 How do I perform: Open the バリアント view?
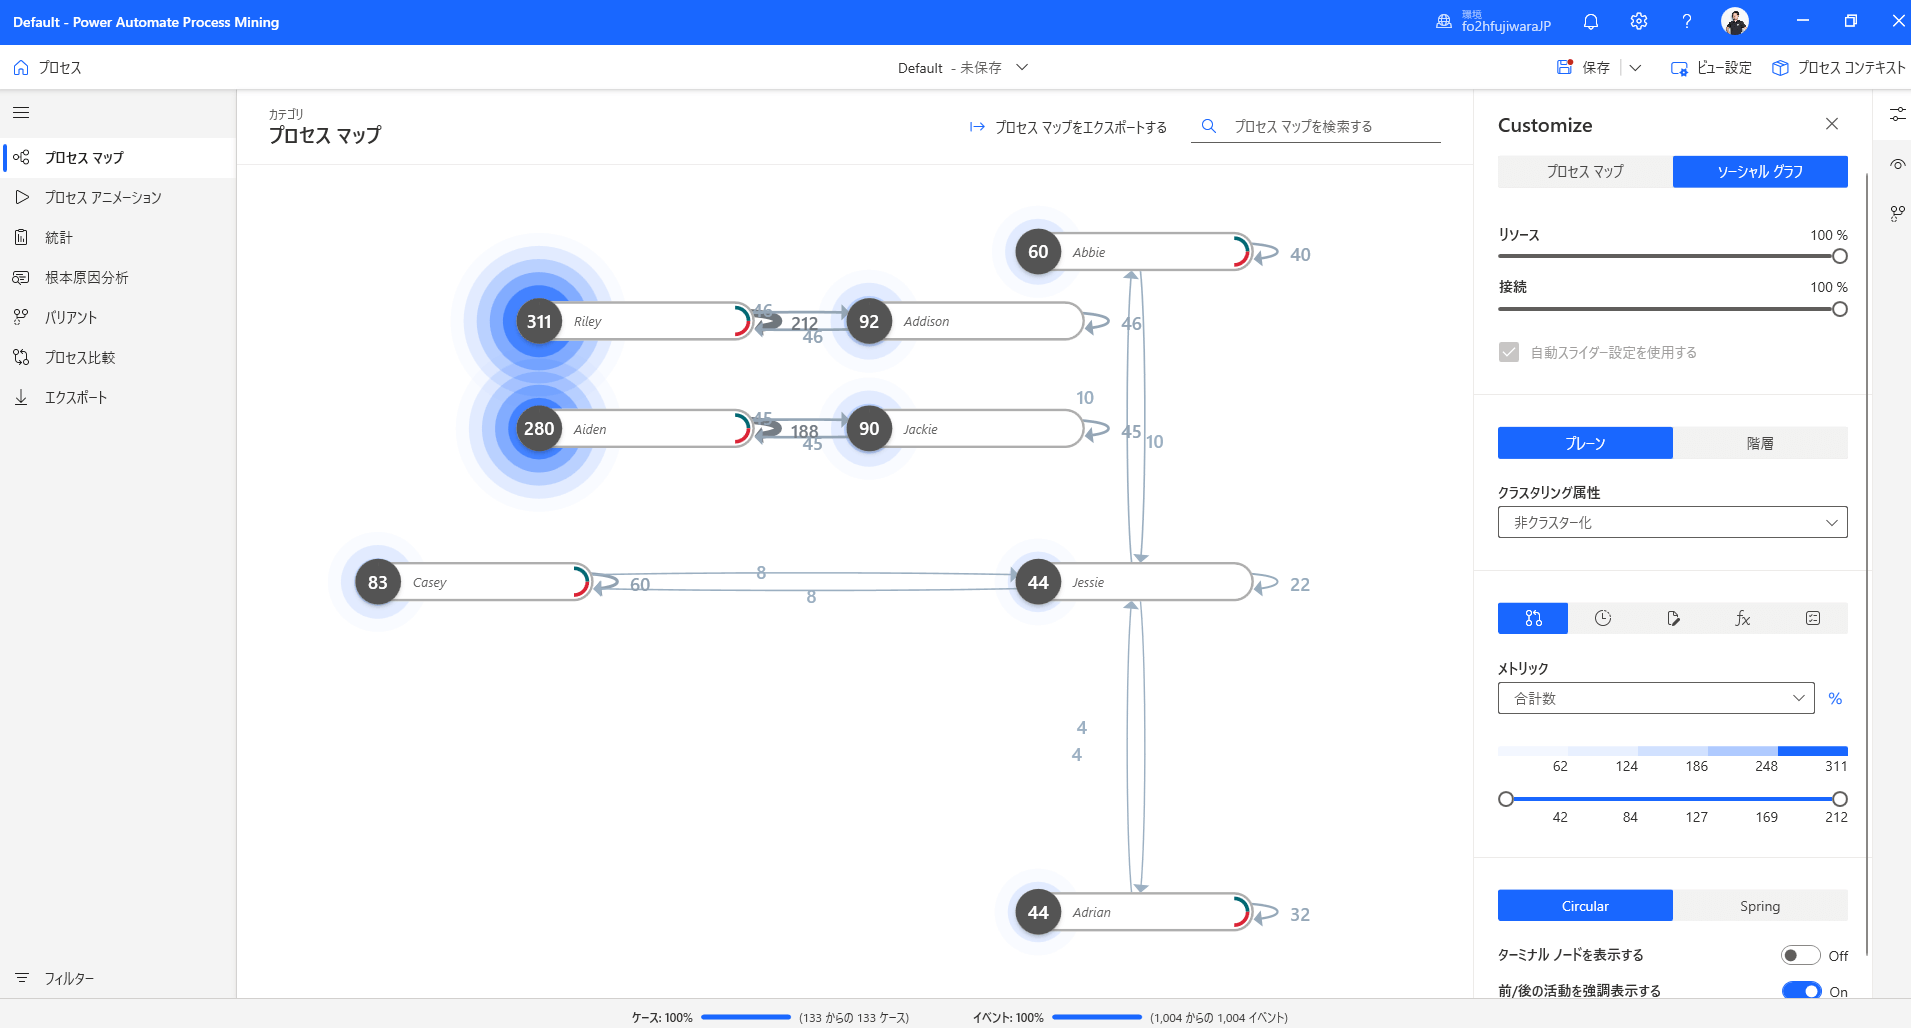(x=70, y=317)
